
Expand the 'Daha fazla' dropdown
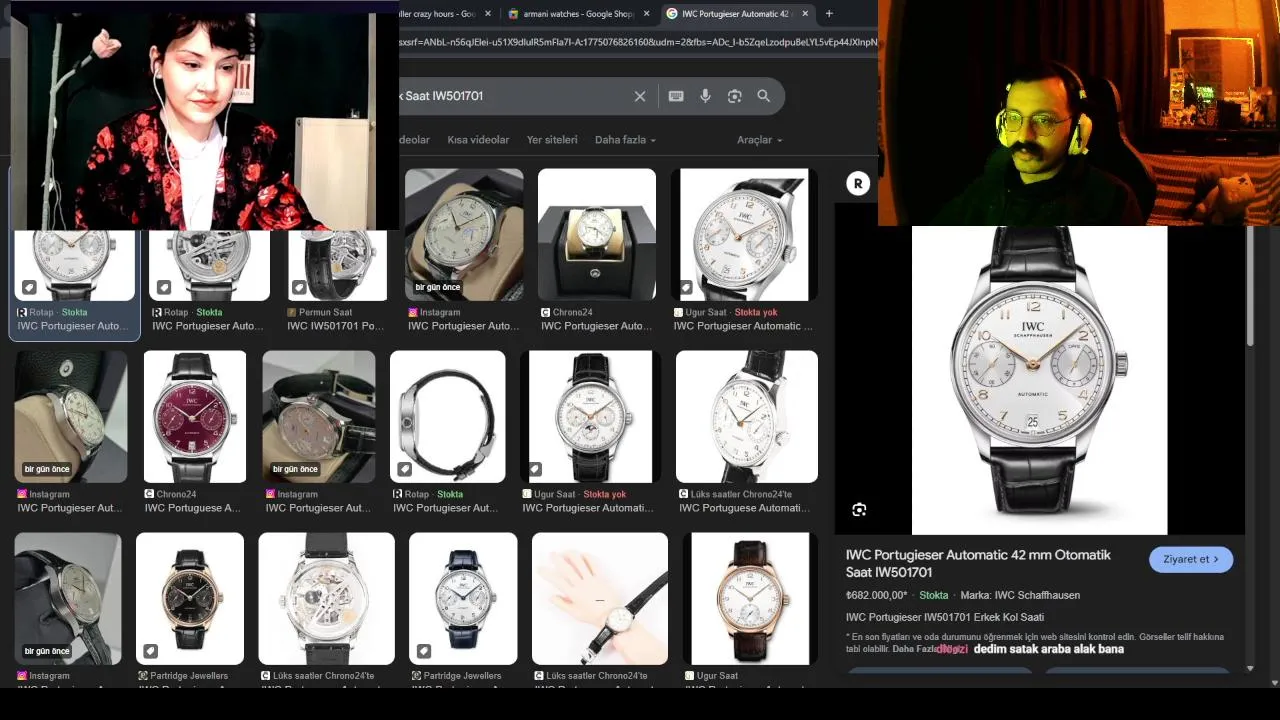click(x=625, y=140)
